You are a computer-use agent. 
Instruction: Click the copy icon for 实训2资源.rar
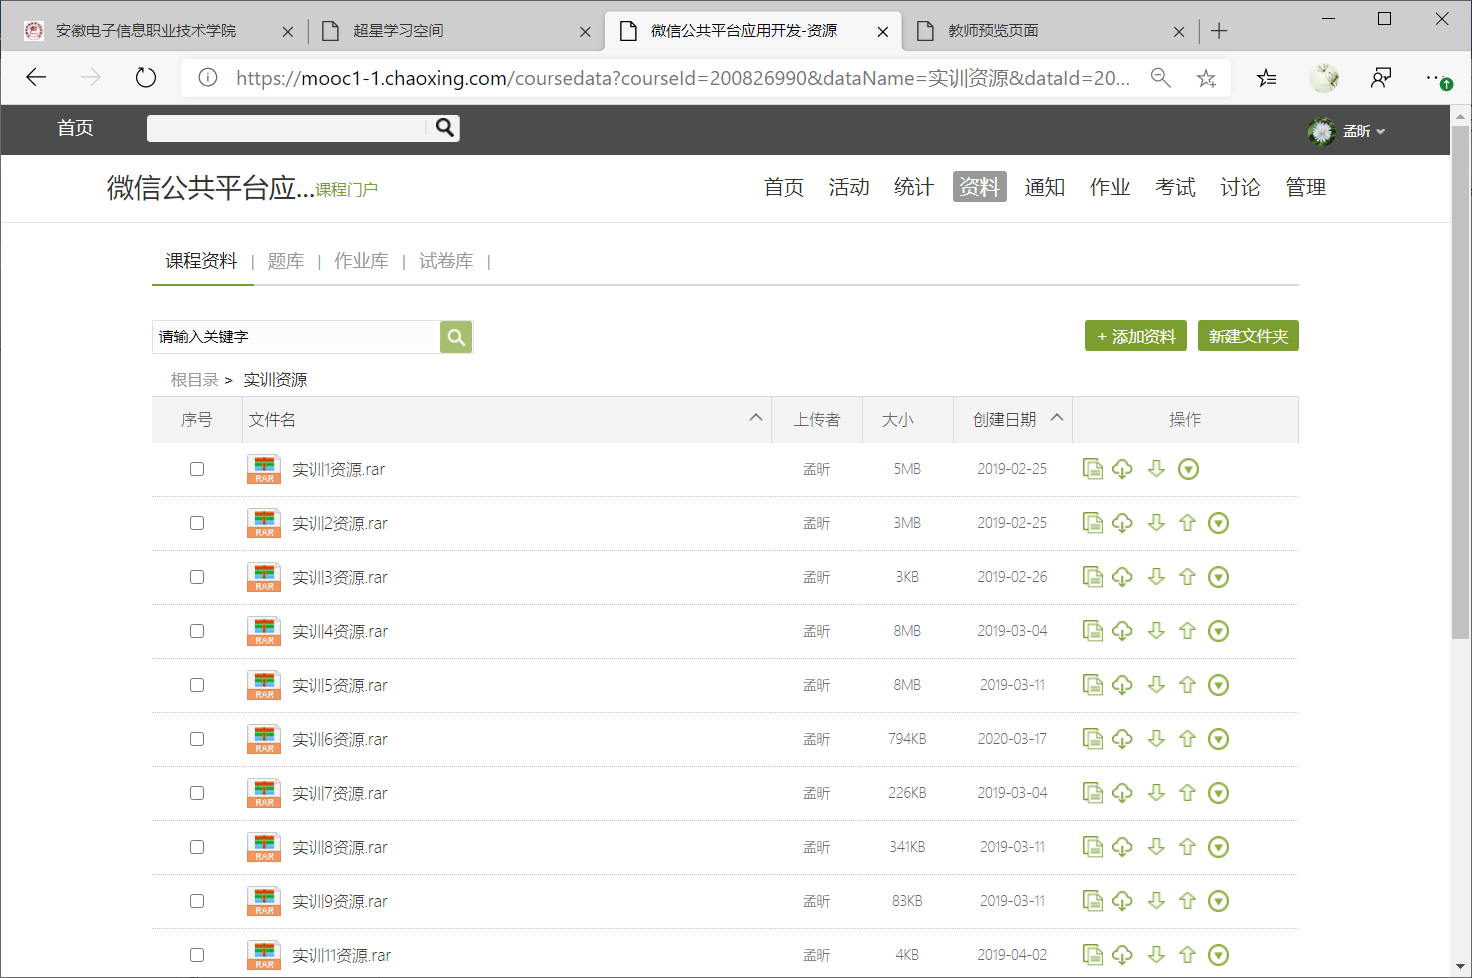tap(1093, 523)
